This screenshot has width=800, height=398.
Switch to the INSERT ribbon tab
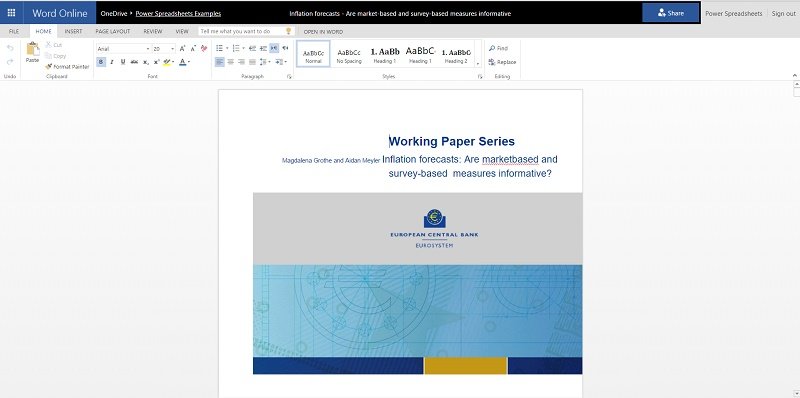pyautogui.click(x=73, y=31)
